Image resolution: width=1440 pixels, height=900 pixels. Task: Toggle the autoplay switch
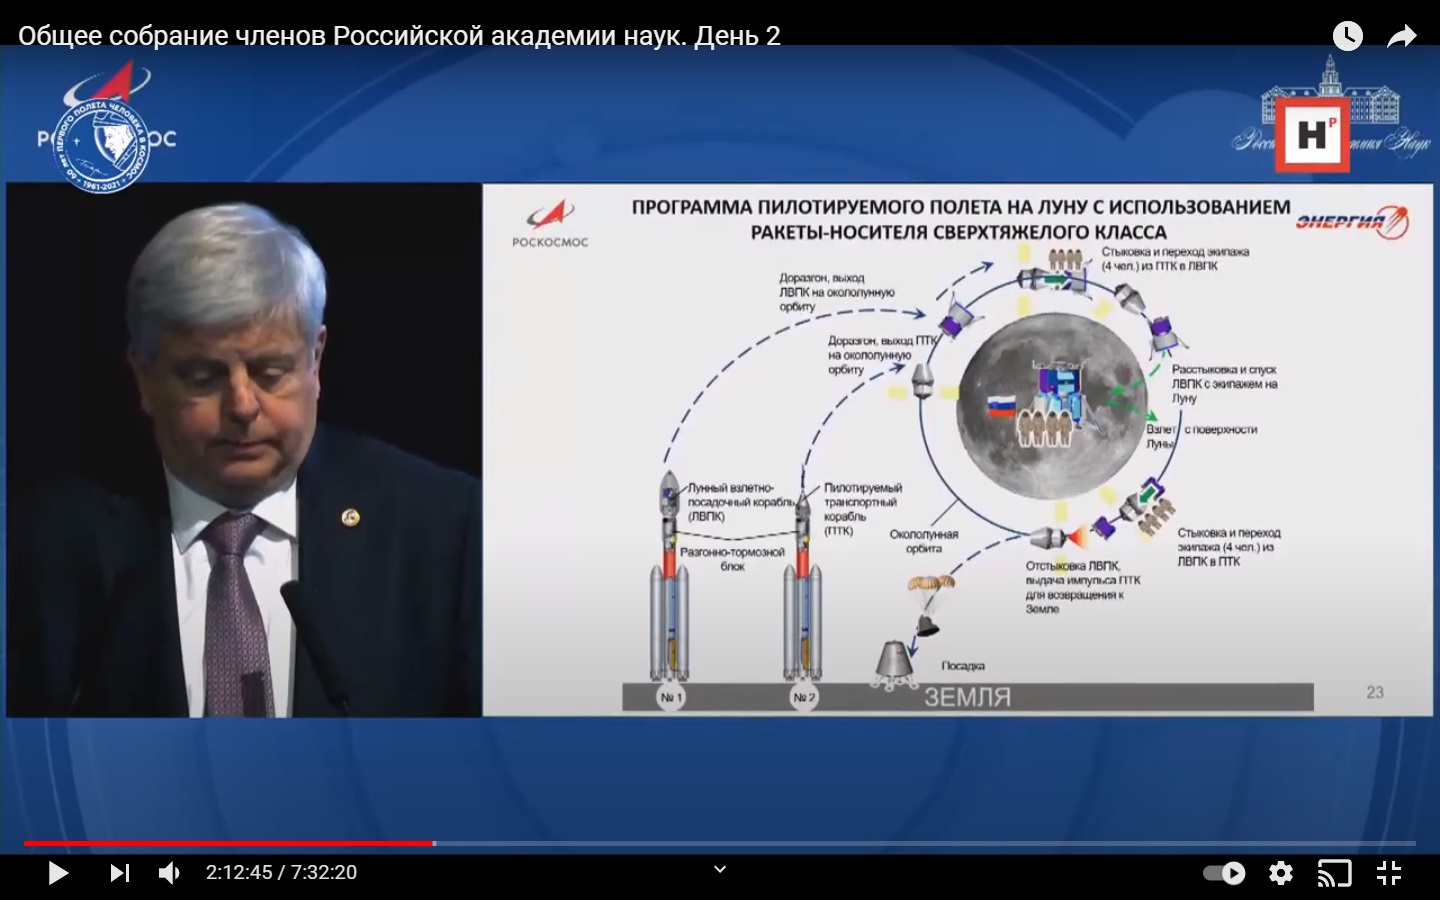coord(1224,873)
